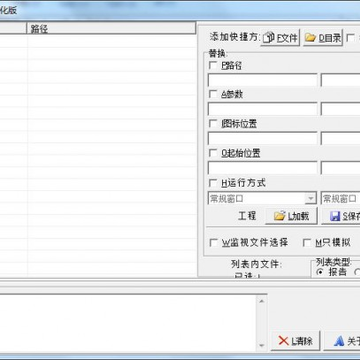
Task: Click the 列表内文件 label text
Action: coord(256,264)
